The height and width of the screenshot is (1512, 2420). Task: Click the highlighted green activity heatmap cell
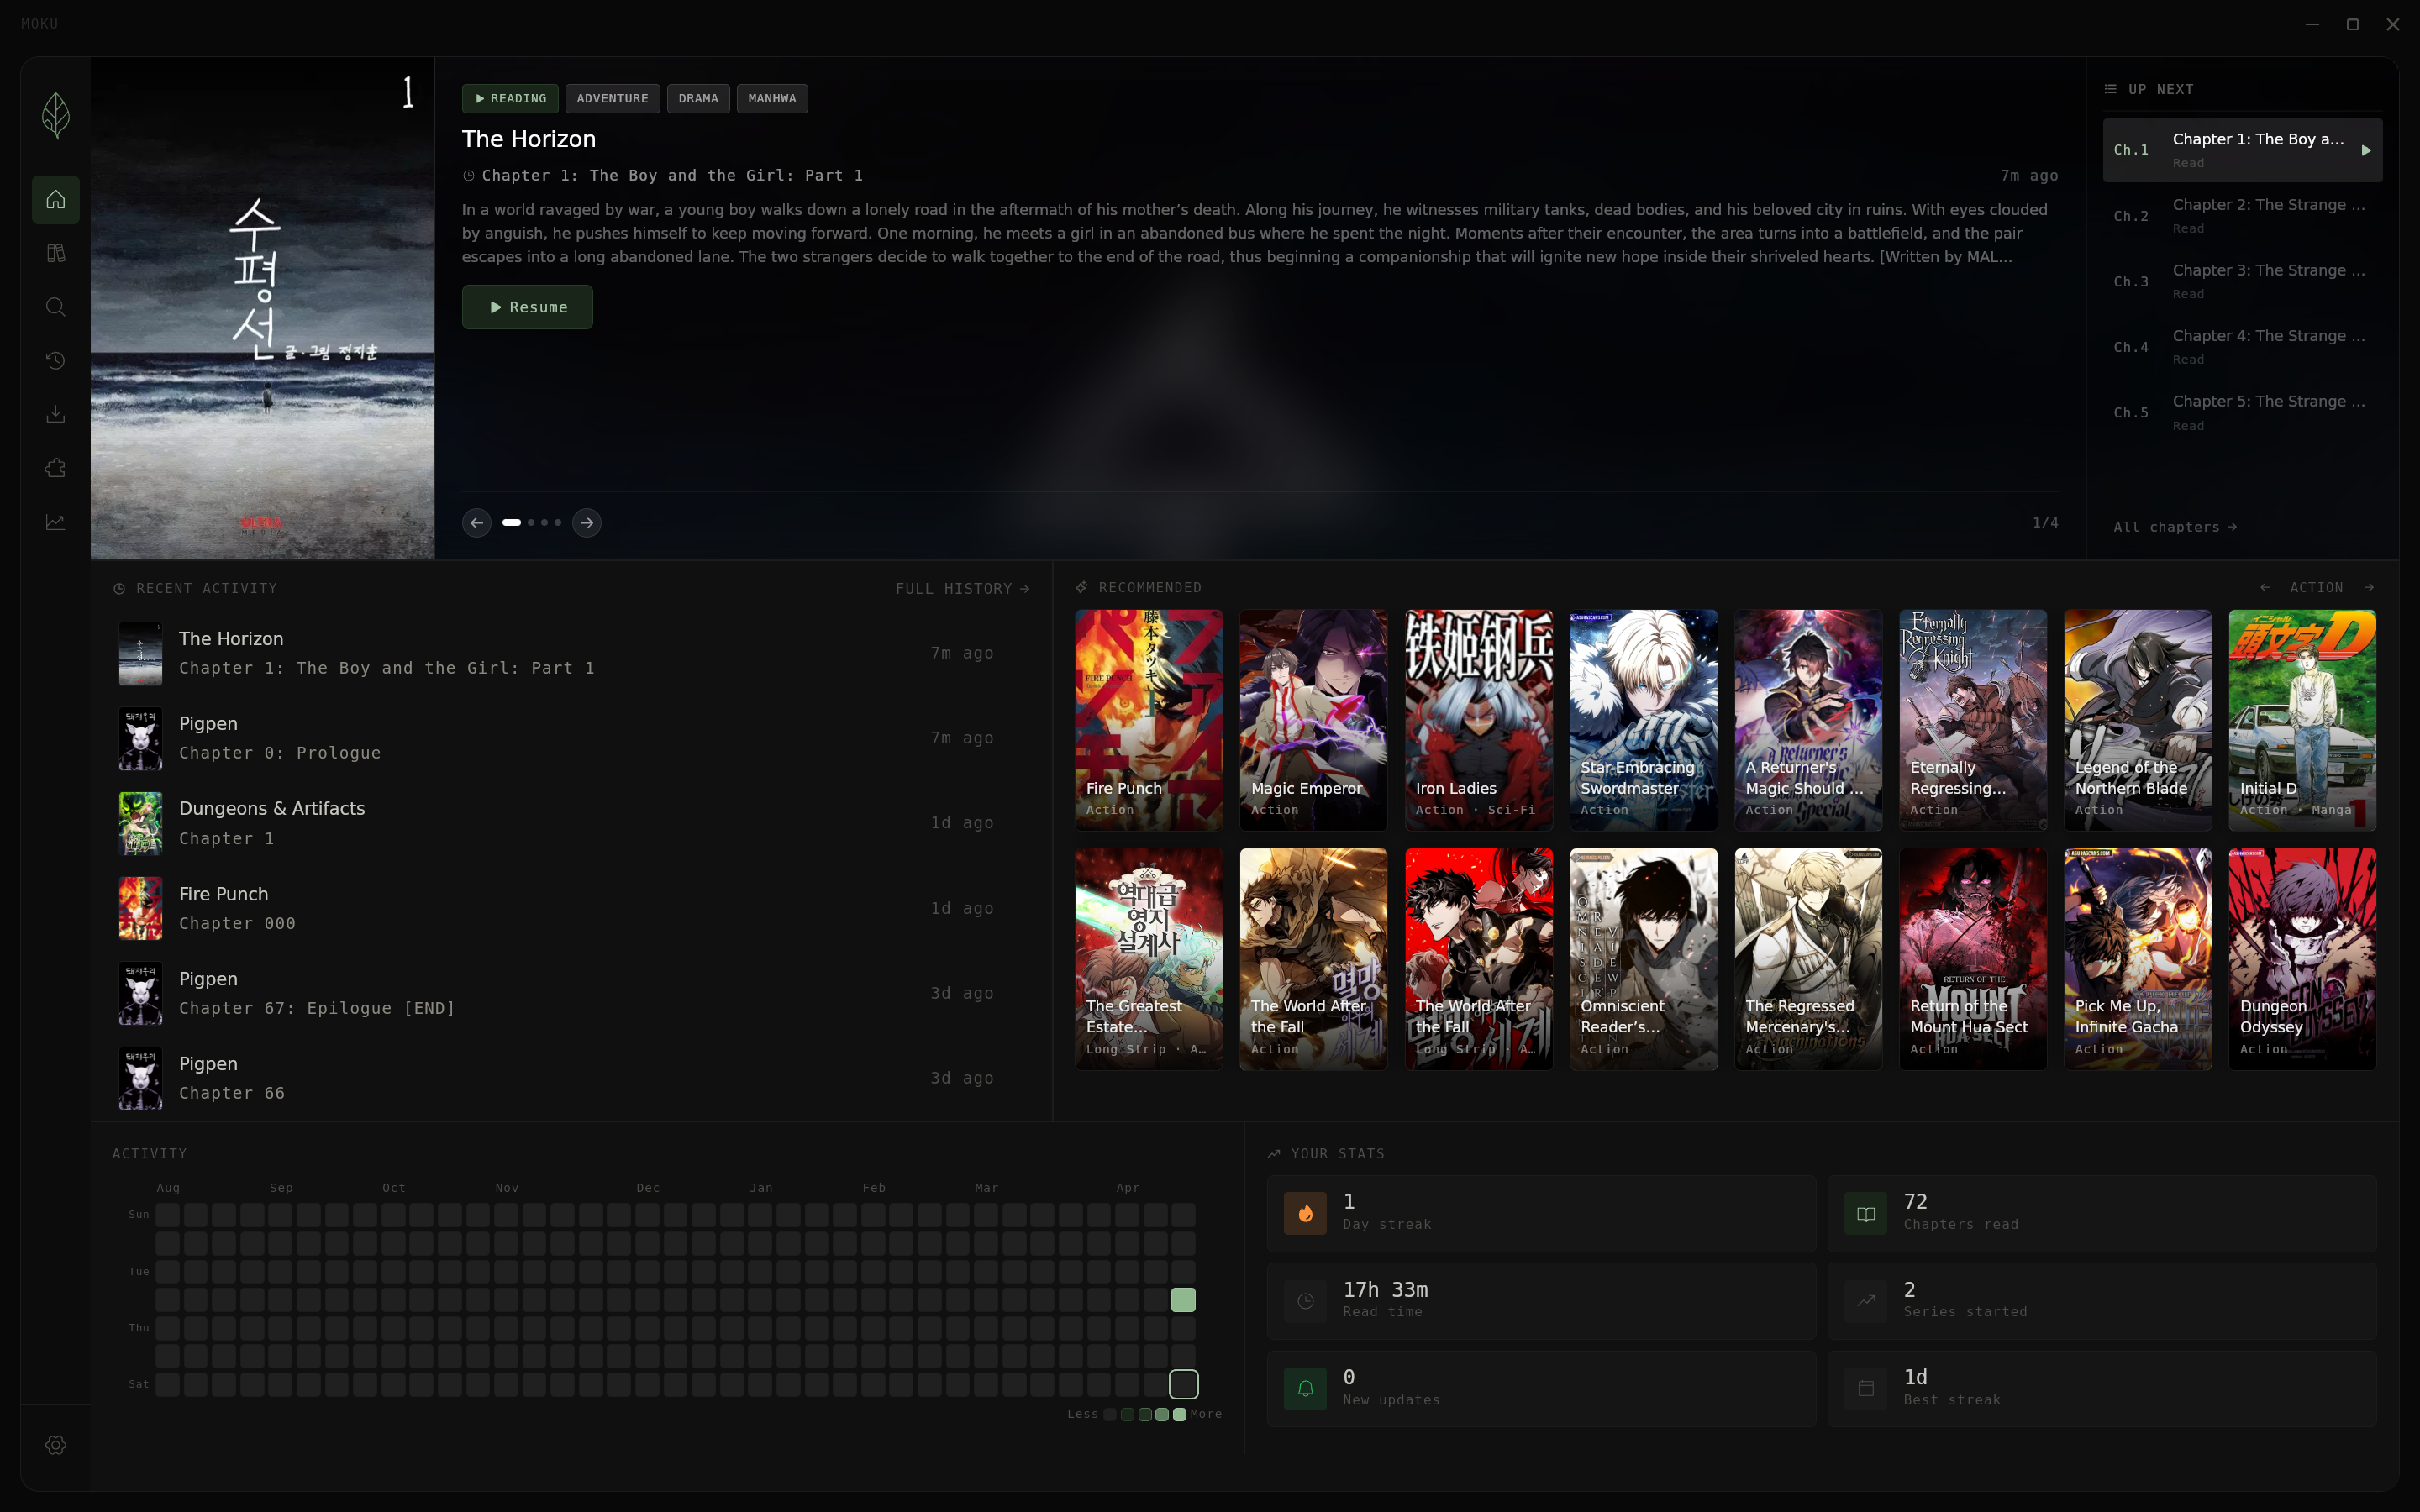point(1183,1300)
